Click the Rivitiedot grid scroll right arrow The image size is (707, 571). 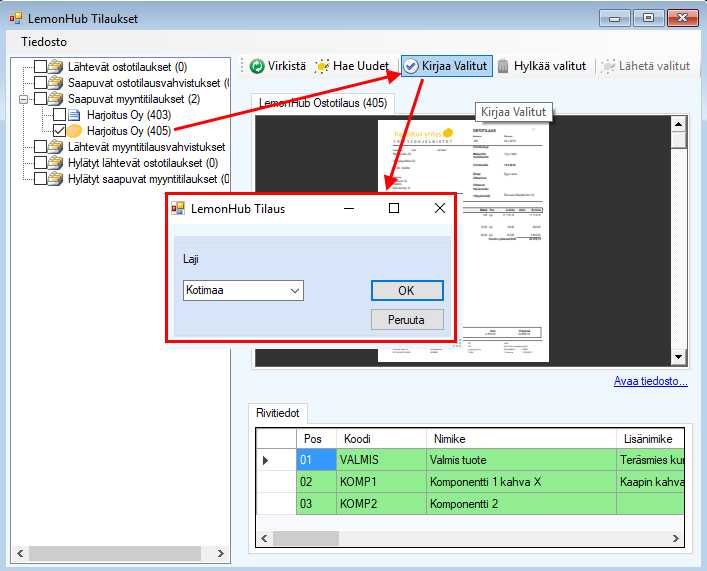[x=675, y=538]
